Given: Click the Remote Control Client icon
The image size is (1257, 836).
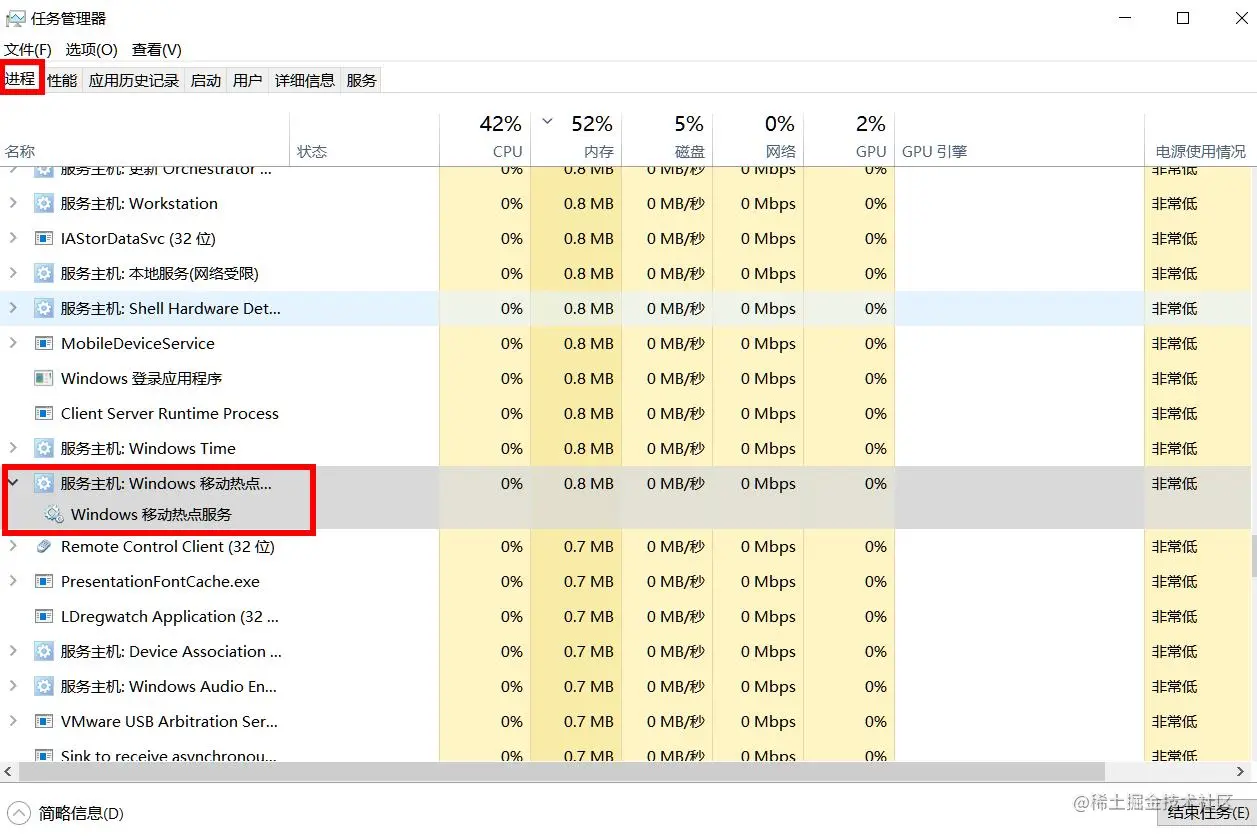Looking at the screenshot, I should click(44, 546).
